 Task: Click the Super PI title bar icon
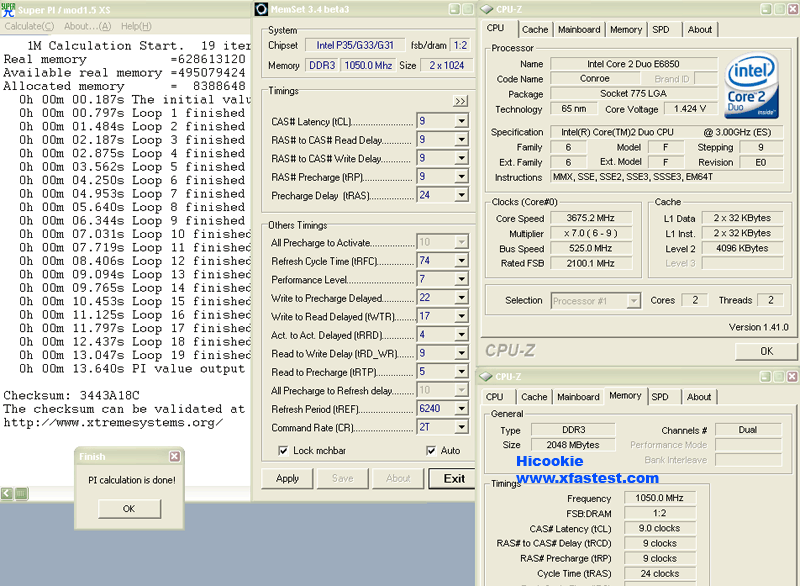click(x=8, y=9)
